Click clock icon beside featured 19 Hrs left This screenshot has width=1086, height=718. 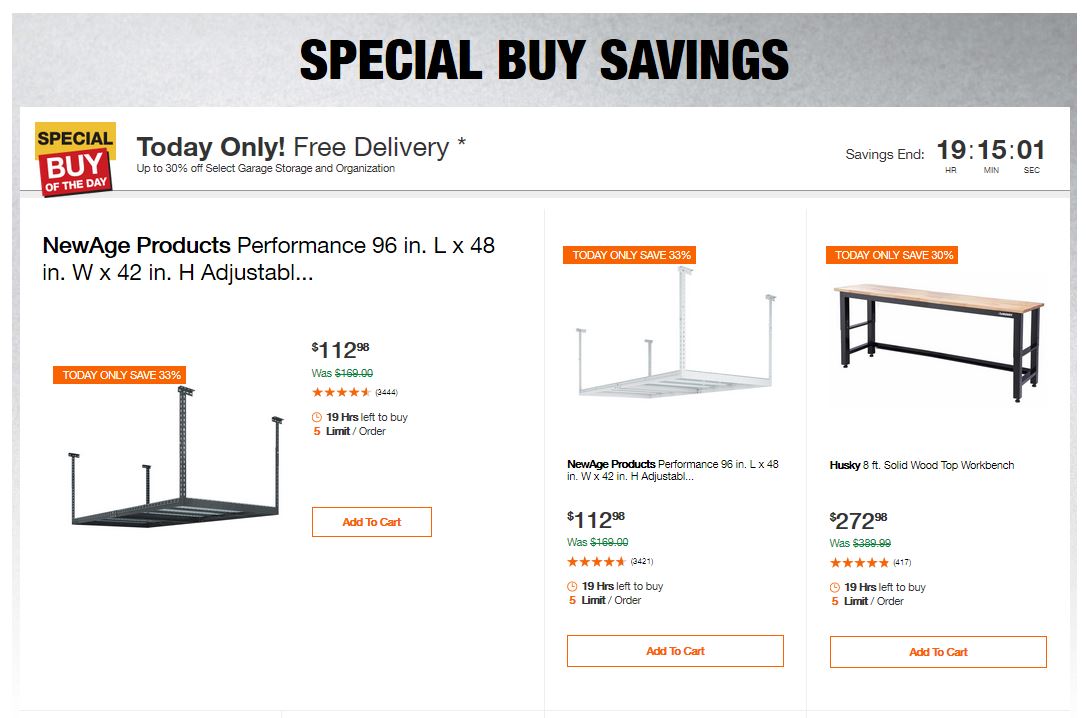[x=317, y=417]
